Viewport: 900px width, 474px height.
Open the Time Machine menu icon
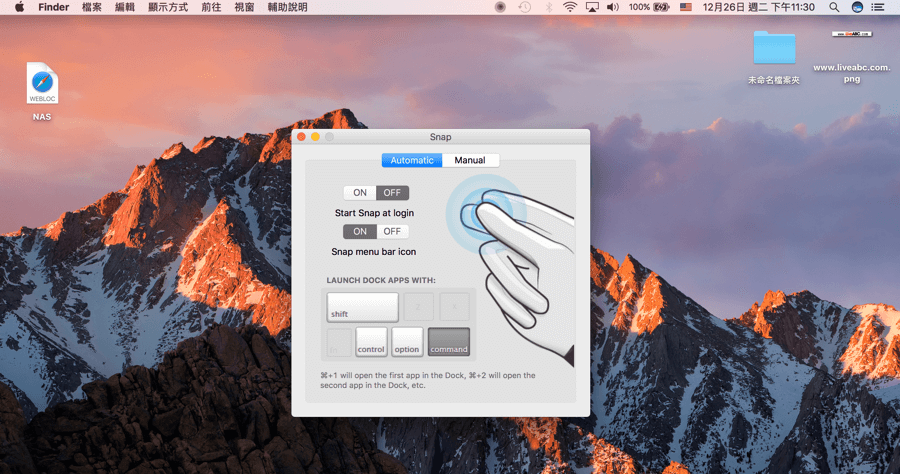(x=524, y=7)
